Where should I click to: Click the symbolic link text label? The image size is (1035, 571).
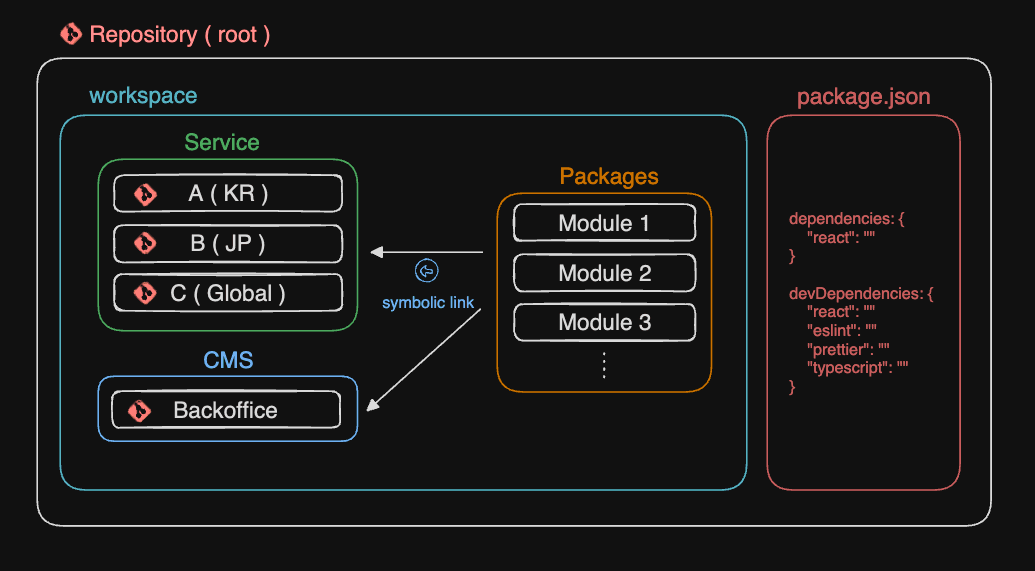428,302
